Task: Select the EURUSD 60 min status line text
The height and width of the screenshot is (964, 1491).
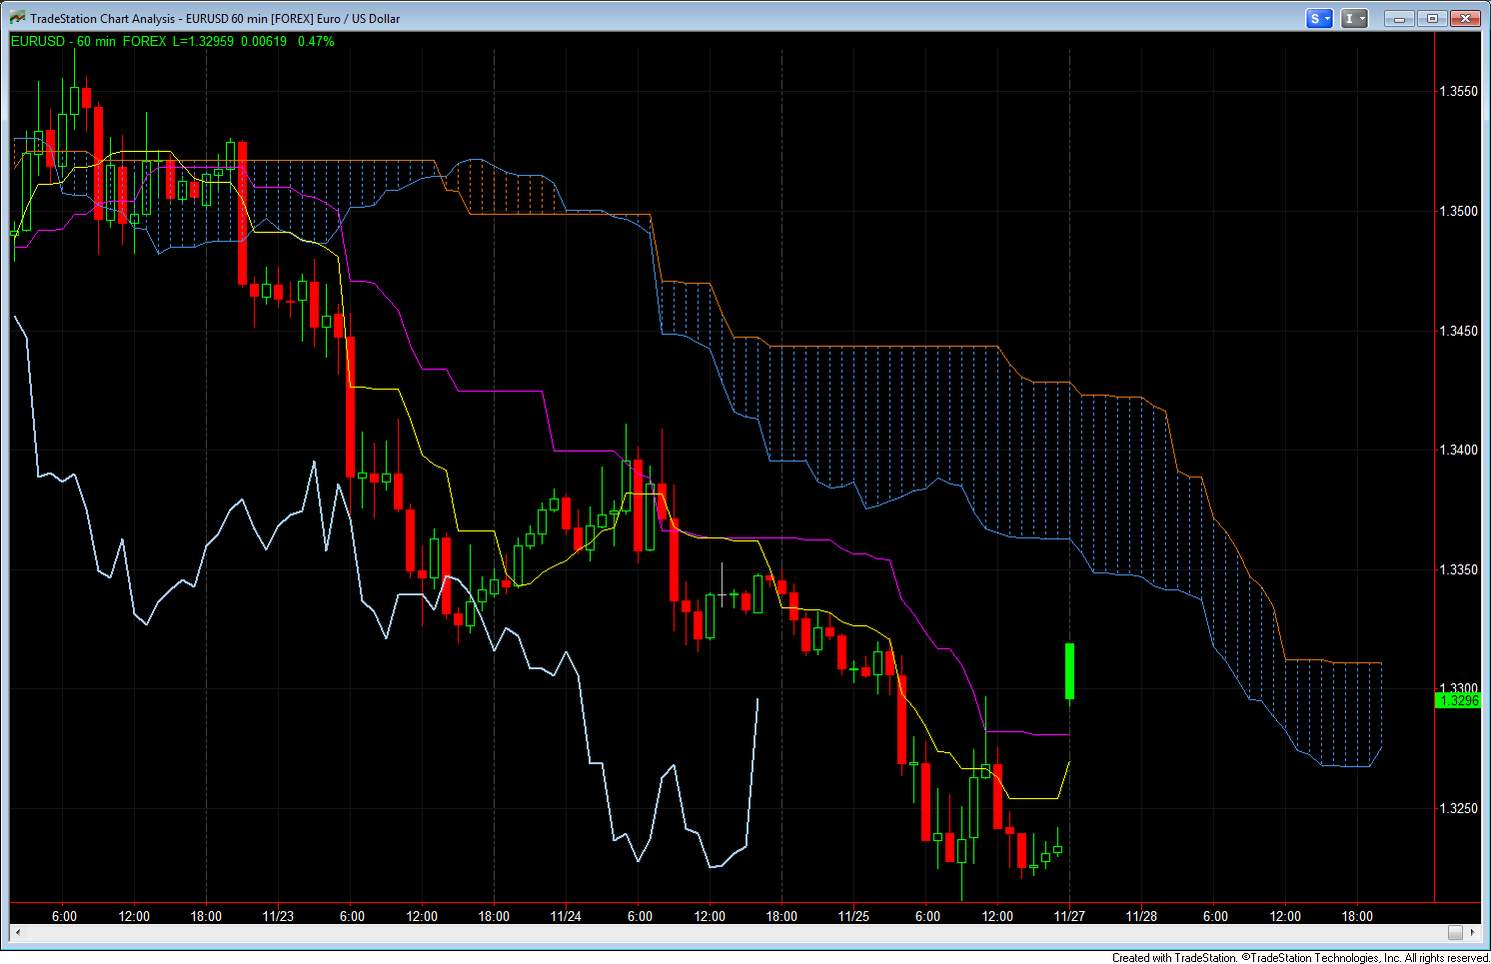Action: click(172, 41)
